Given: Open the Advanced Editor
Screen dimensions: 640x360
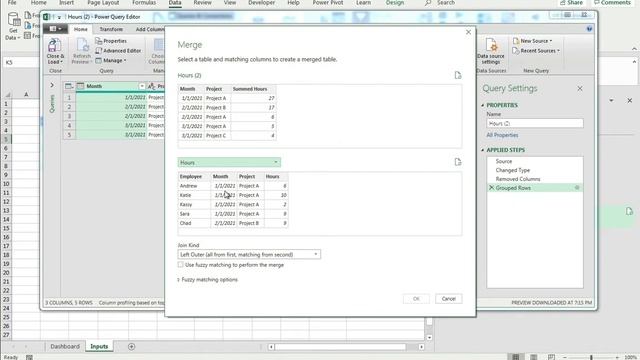Looking at the screenshot, I should click(118, 51).
